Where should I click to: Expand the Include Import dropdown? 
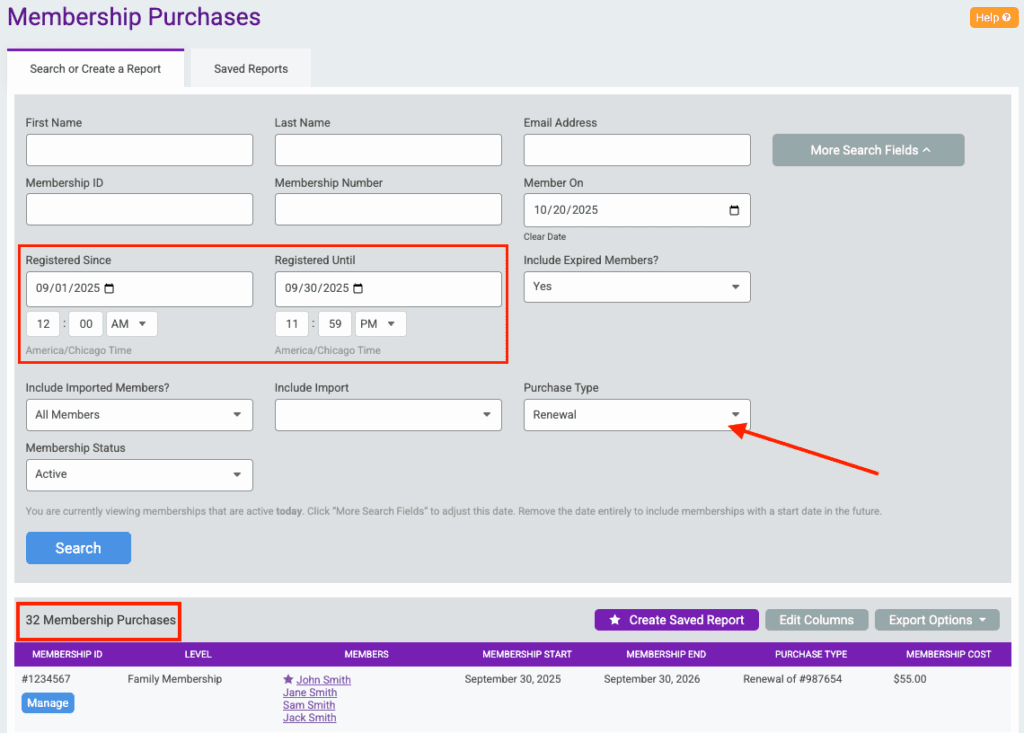point(388,415)
